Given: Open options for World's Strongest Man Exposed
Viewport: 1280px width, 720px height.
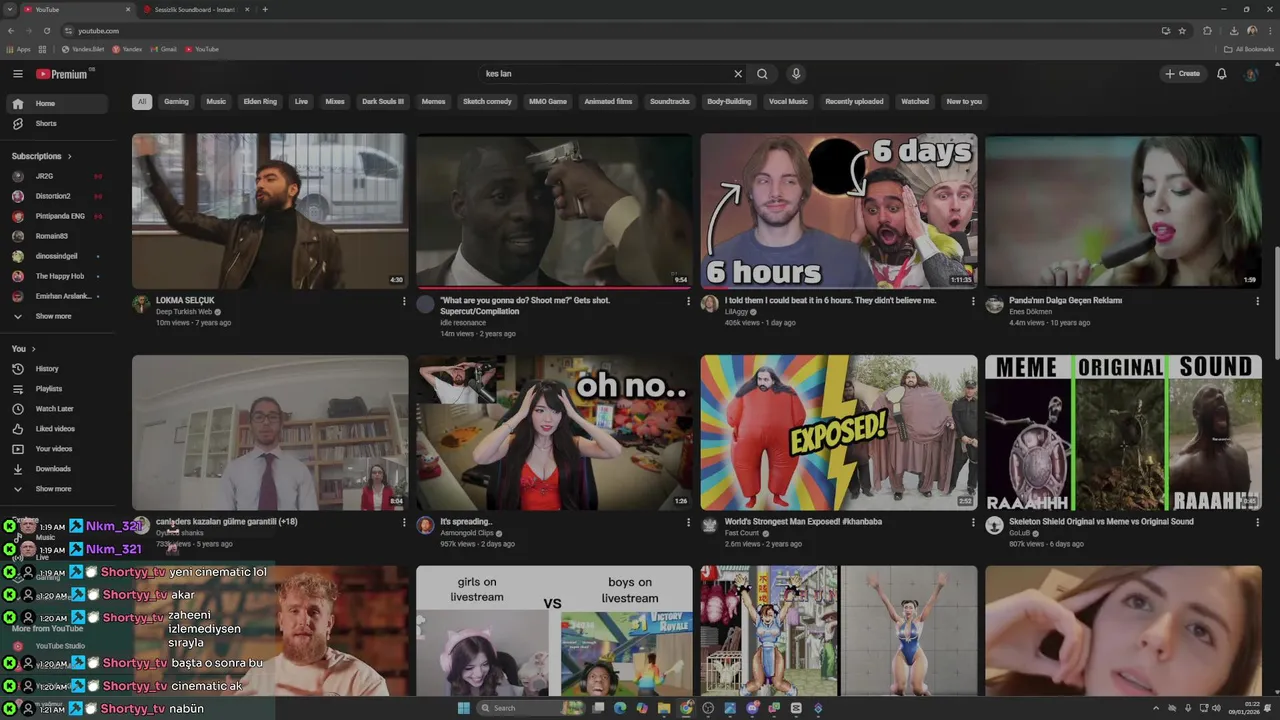Looking at the screenshot, I should (x=973, y=522).
